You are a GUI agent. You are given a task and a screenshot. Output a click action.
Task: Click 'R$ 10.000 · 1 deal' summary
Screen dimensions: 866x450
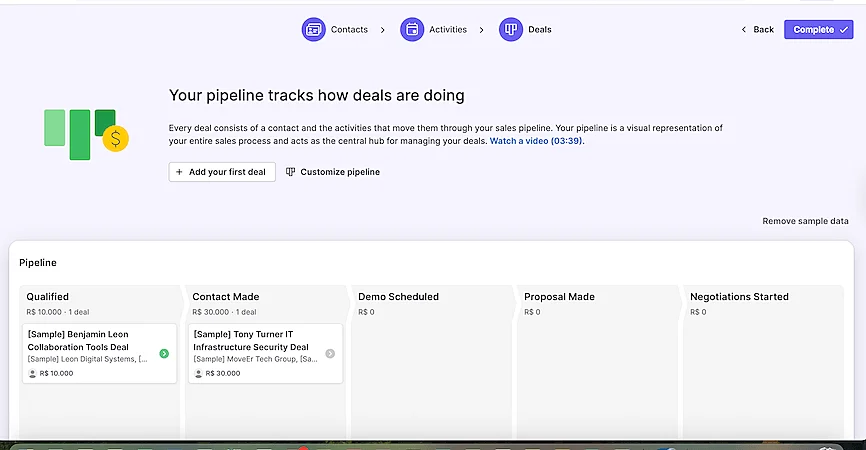pos(57,312)
